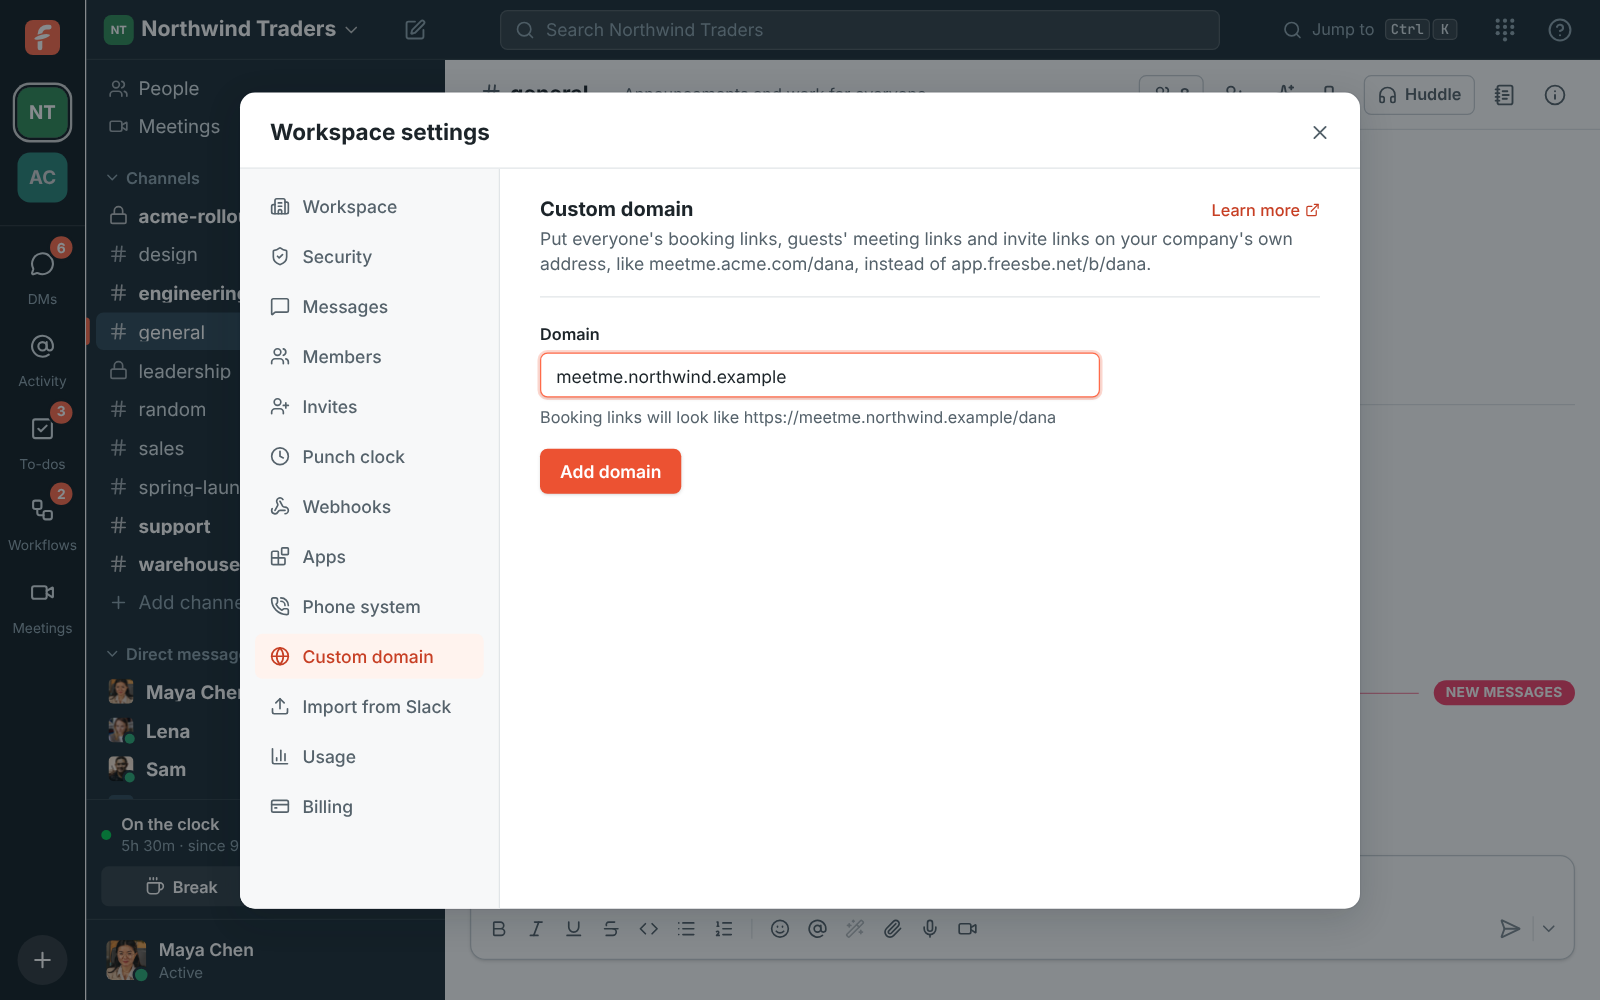
Task: Click the Break button
Action: point(172,887)
